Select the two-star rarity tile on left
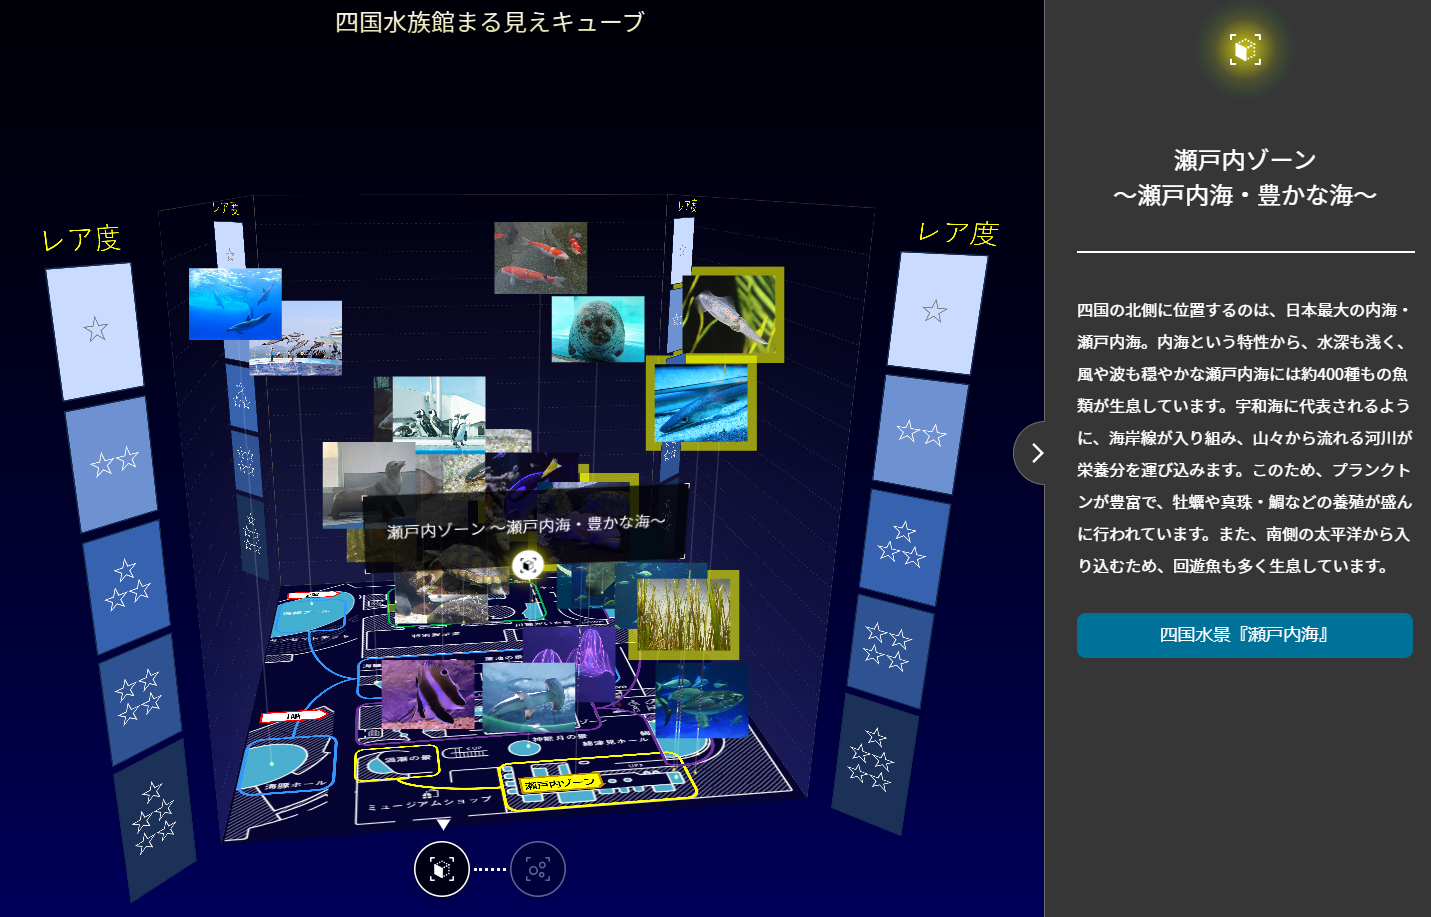The image size is (1431, 917). coord(114,462)
